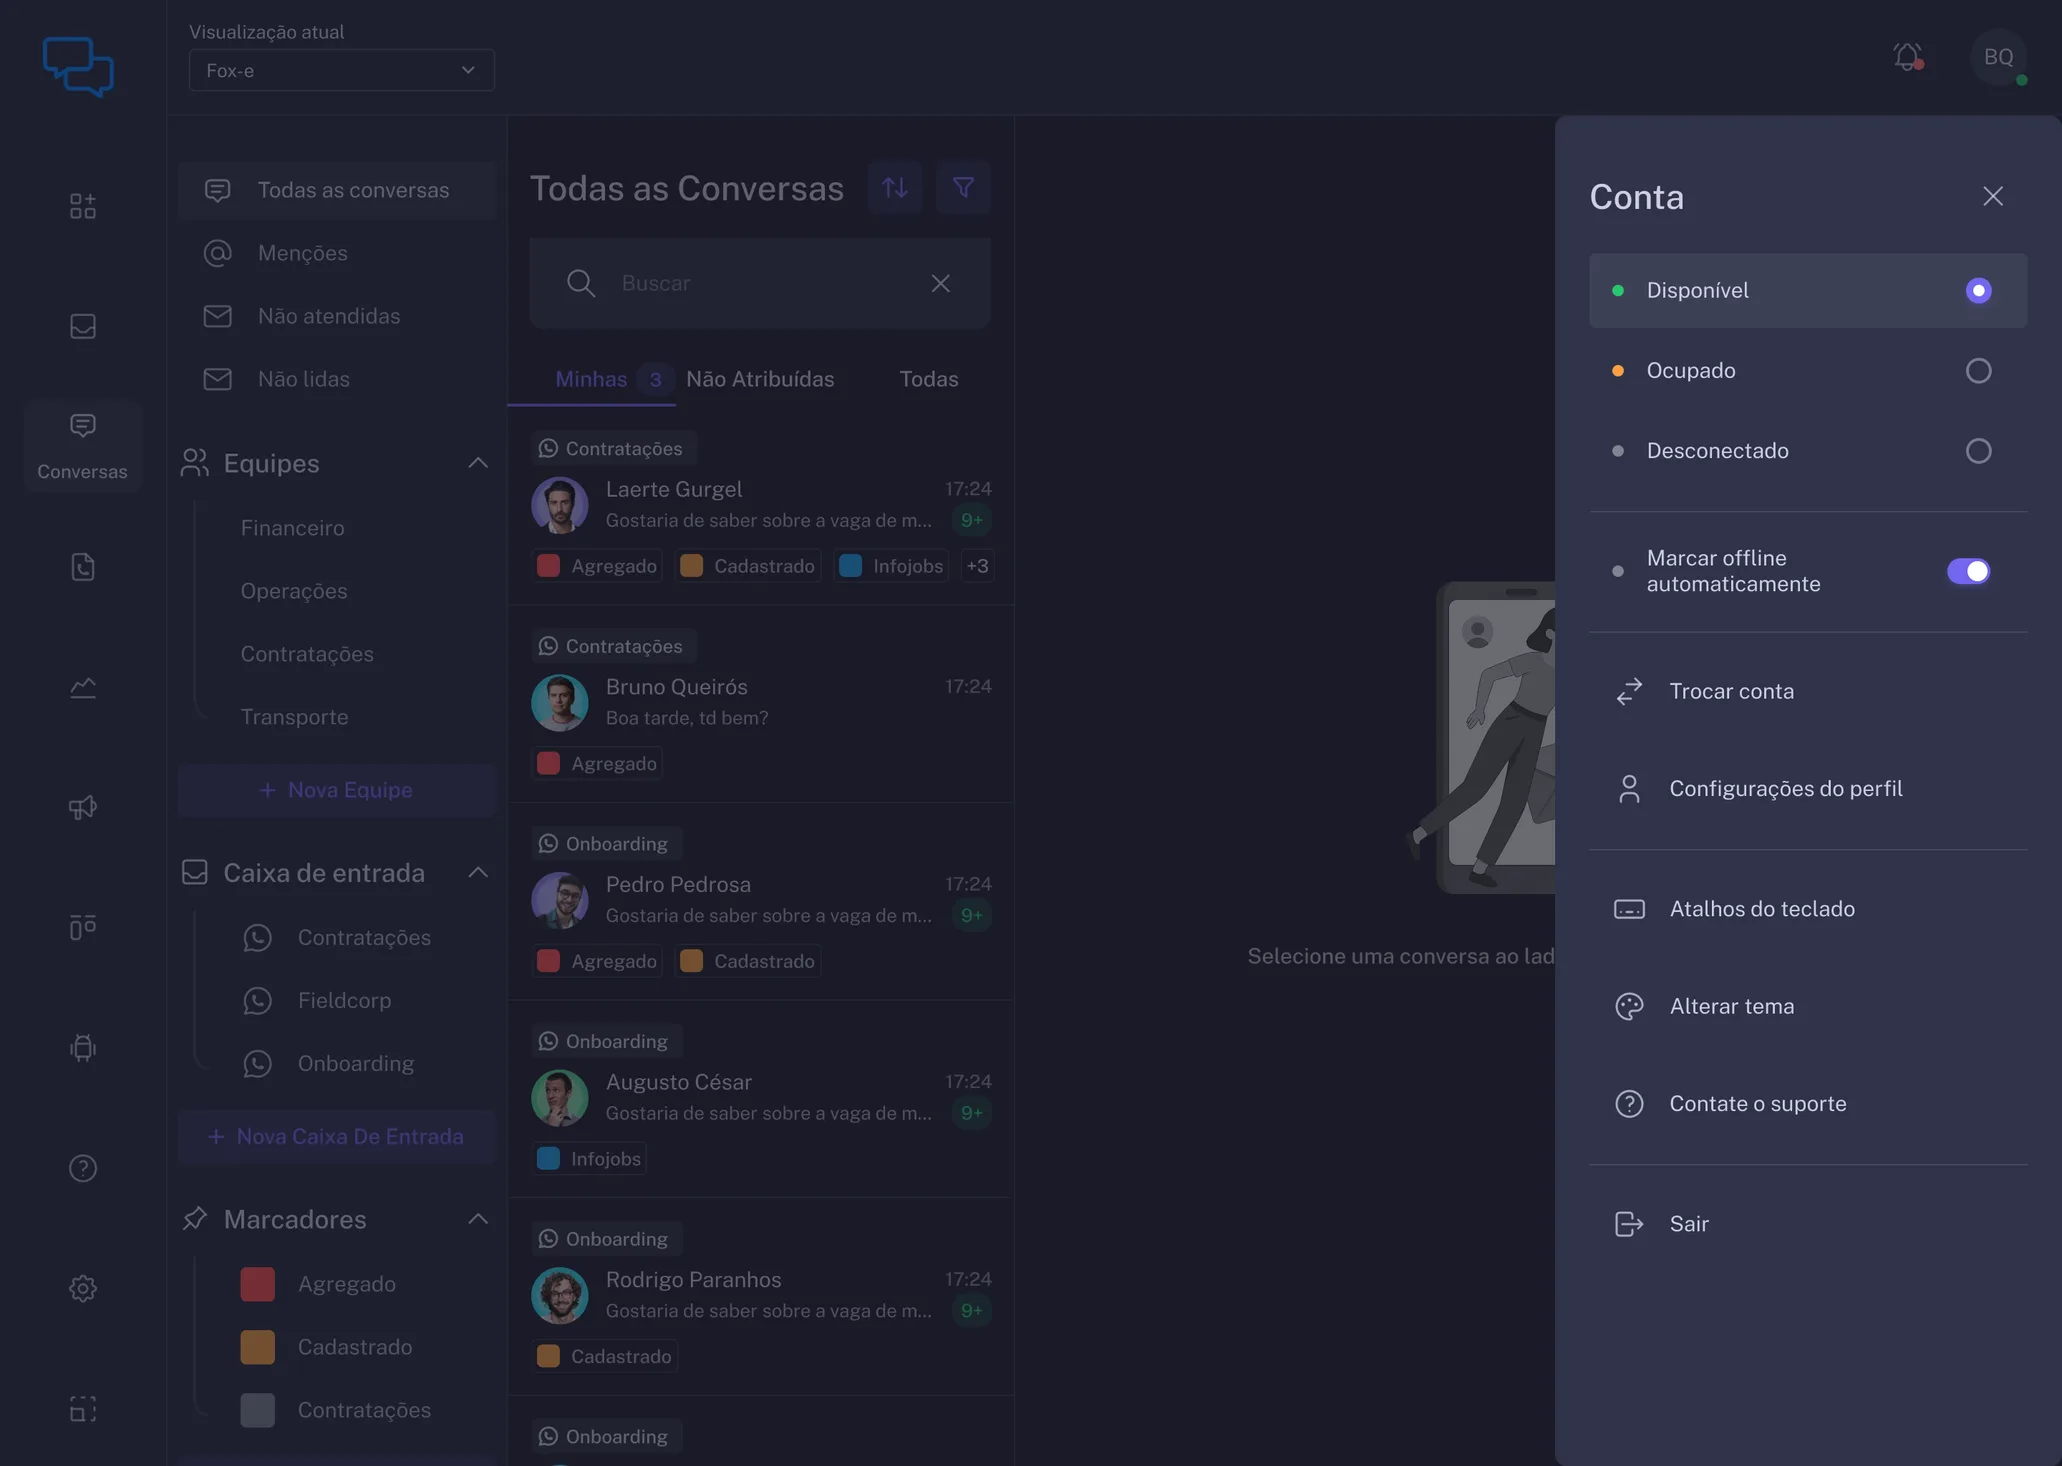This screenshot has width=2062, height=1466.
Task: Select the Ocupado status radio
Action: point(1978,371)
